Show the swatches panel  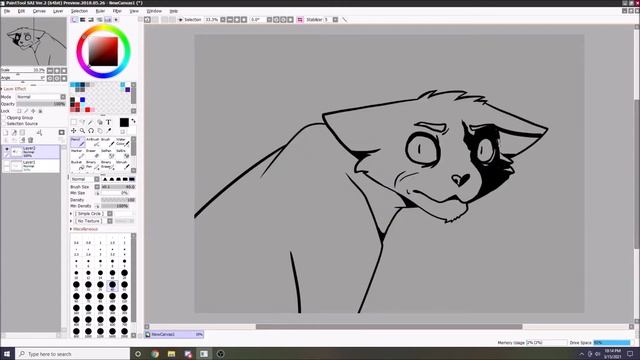108,20
